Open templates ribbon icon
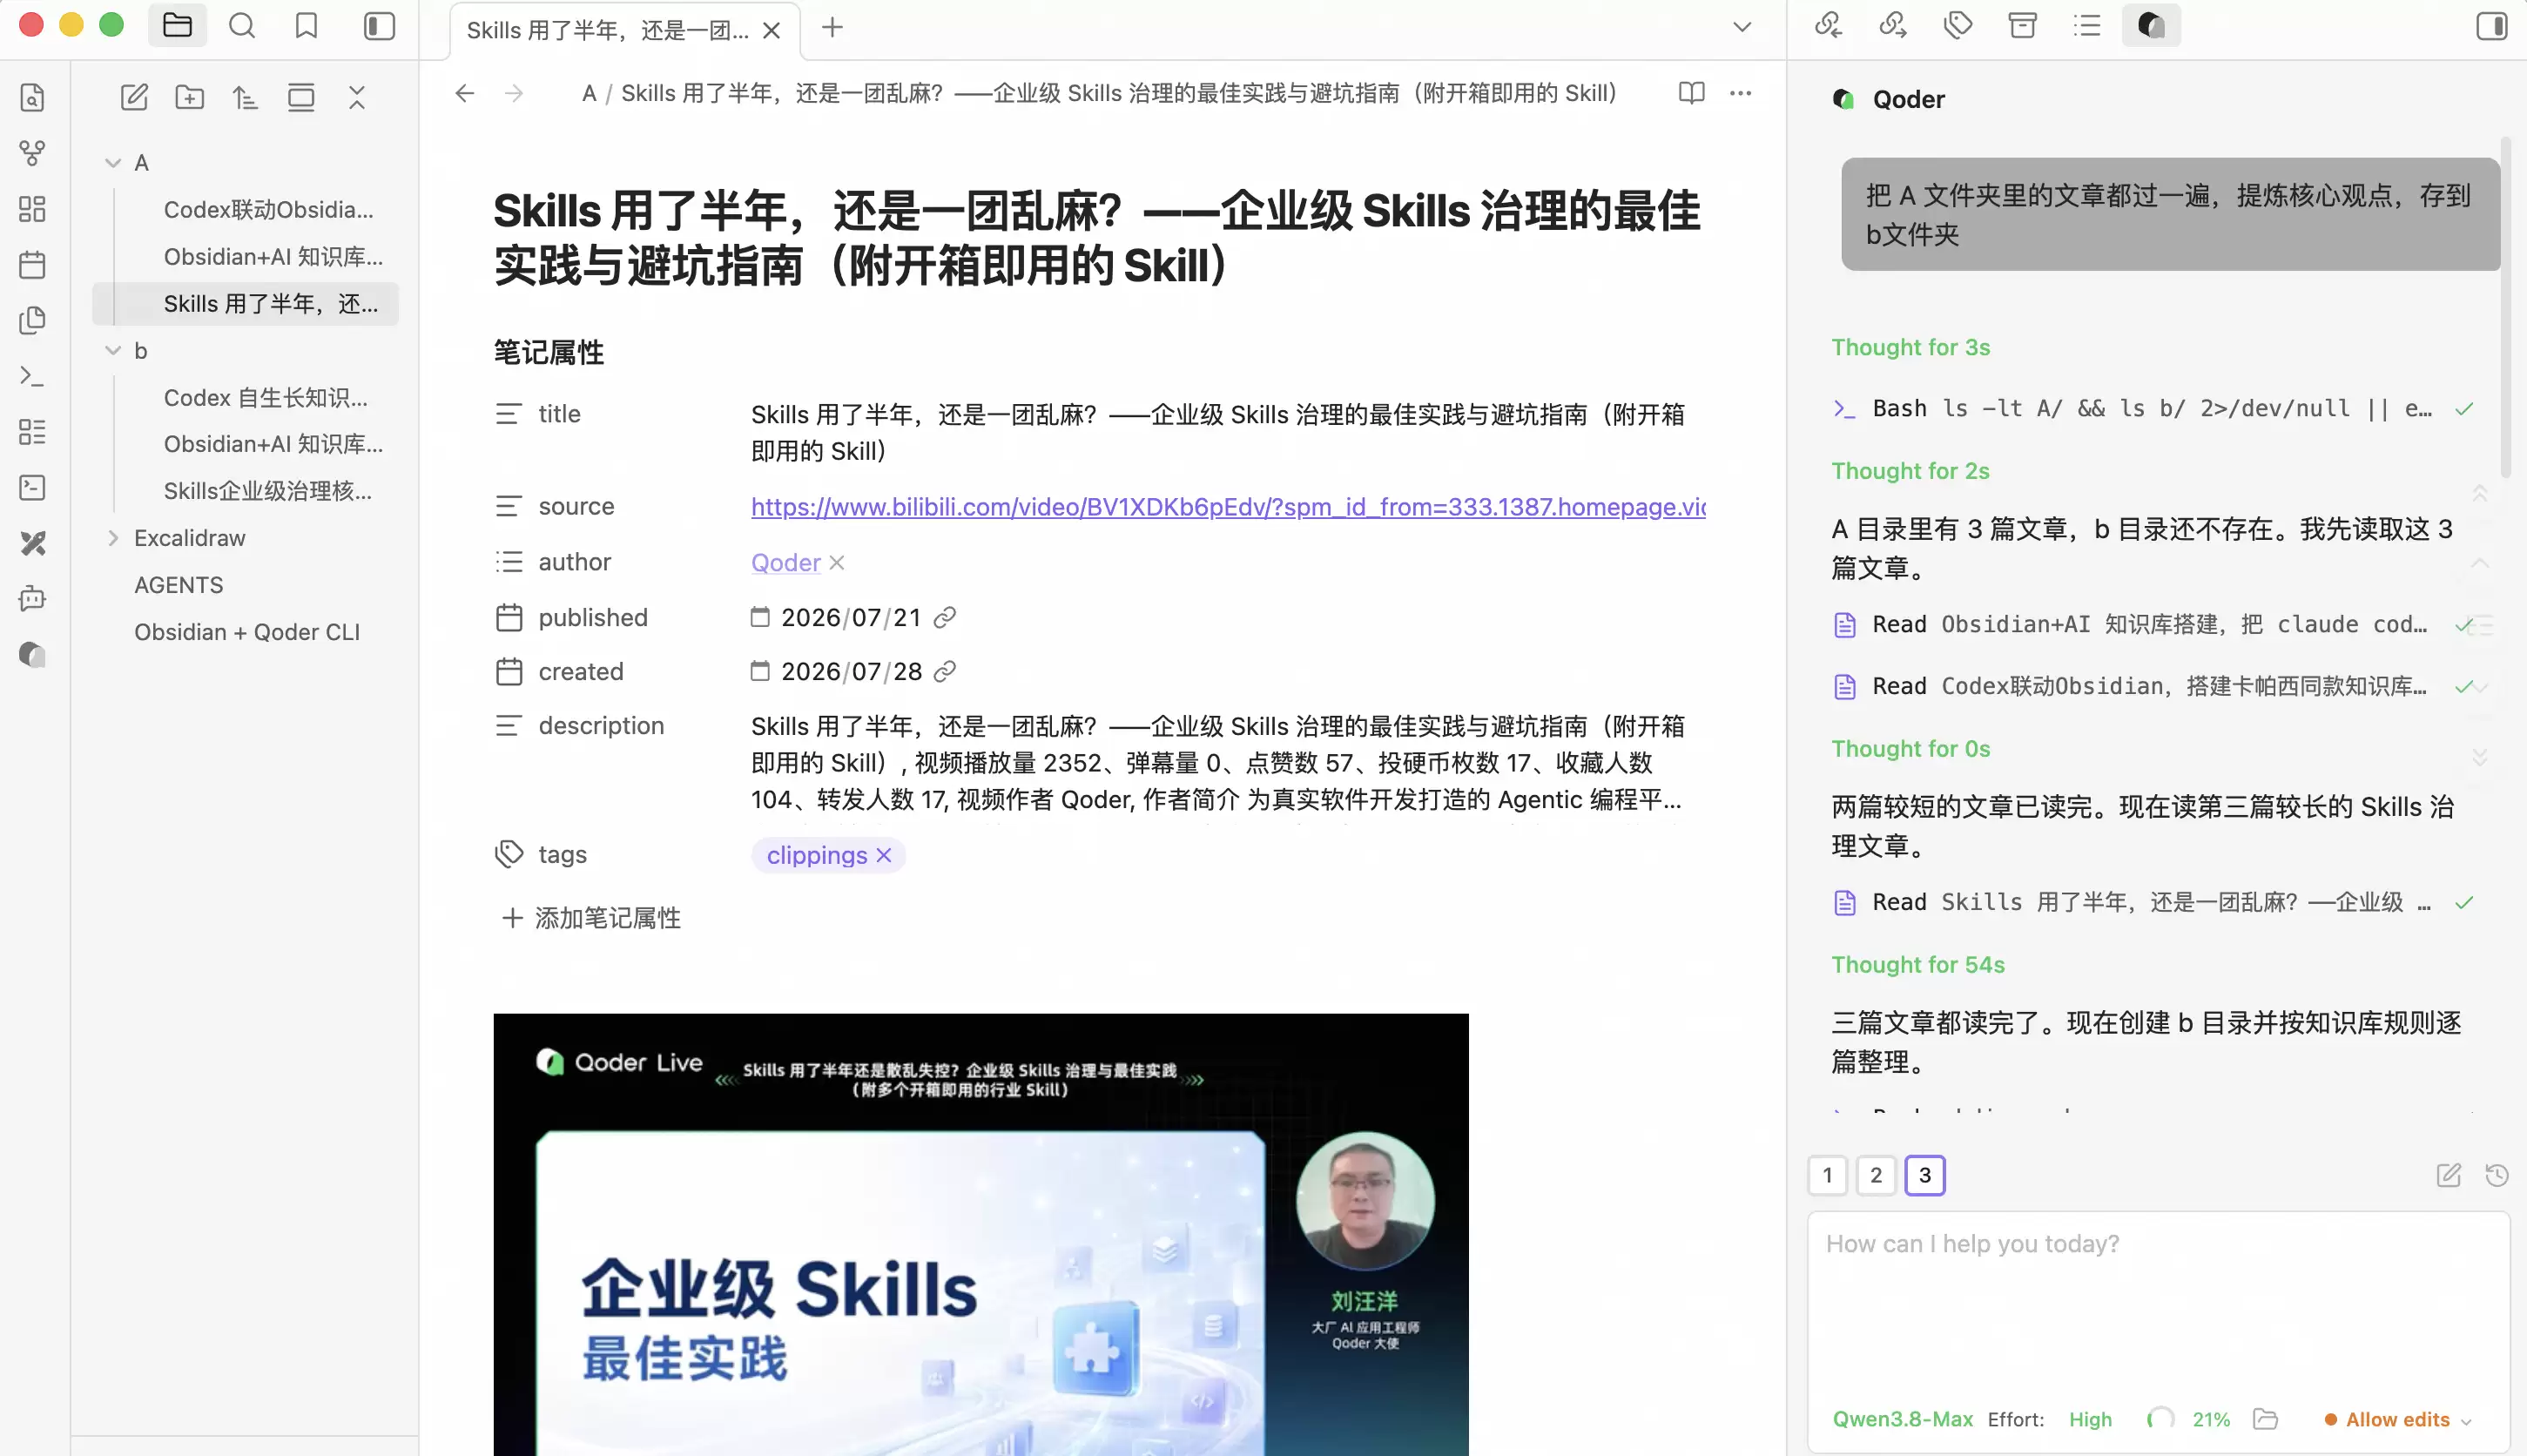The image size is (2527, 1456). coord(32,320)
